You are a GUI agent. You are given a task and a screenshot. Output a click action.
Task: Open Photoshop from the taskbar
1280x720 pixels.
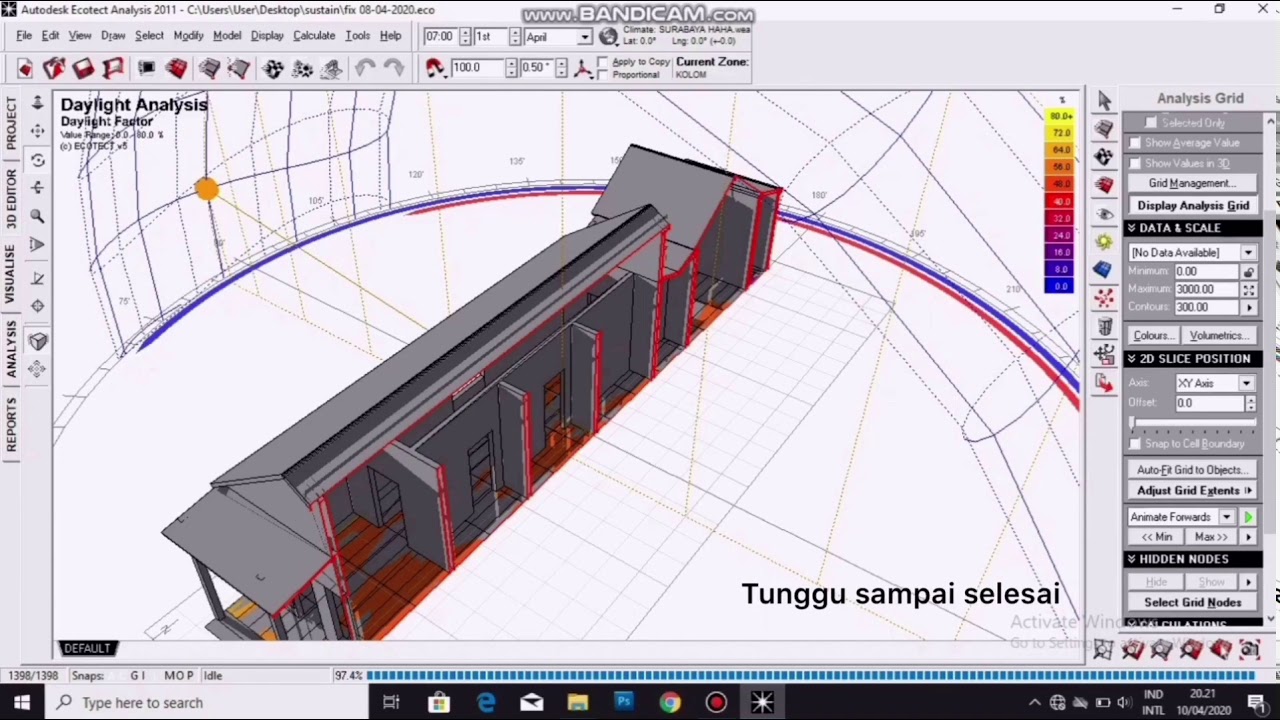pos(624,702)
